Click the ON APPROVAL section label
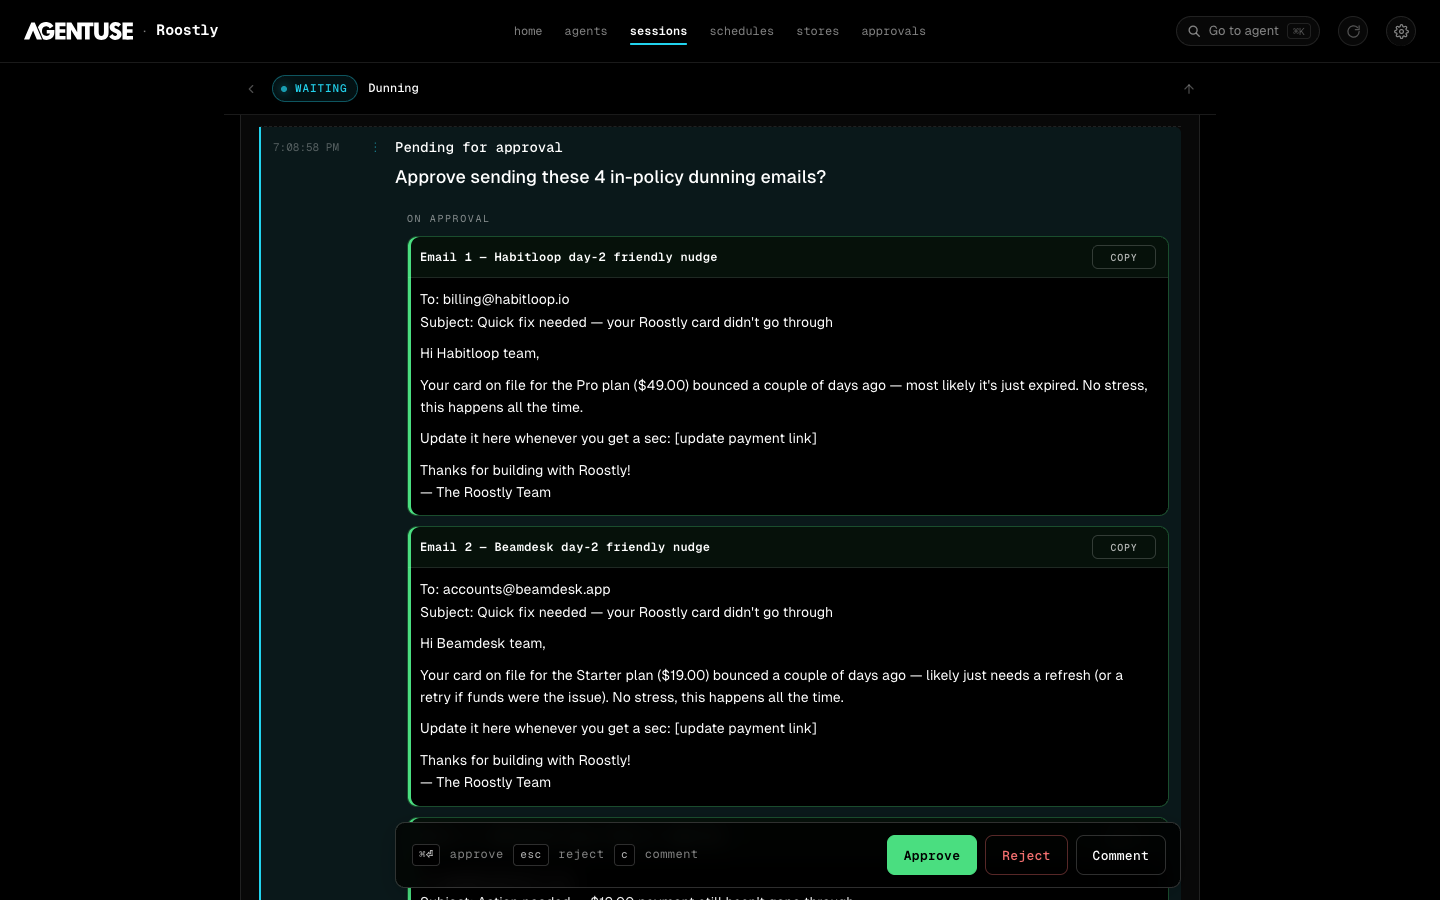Viewport: 1440px width, 900px height. (x=448, y=218)
